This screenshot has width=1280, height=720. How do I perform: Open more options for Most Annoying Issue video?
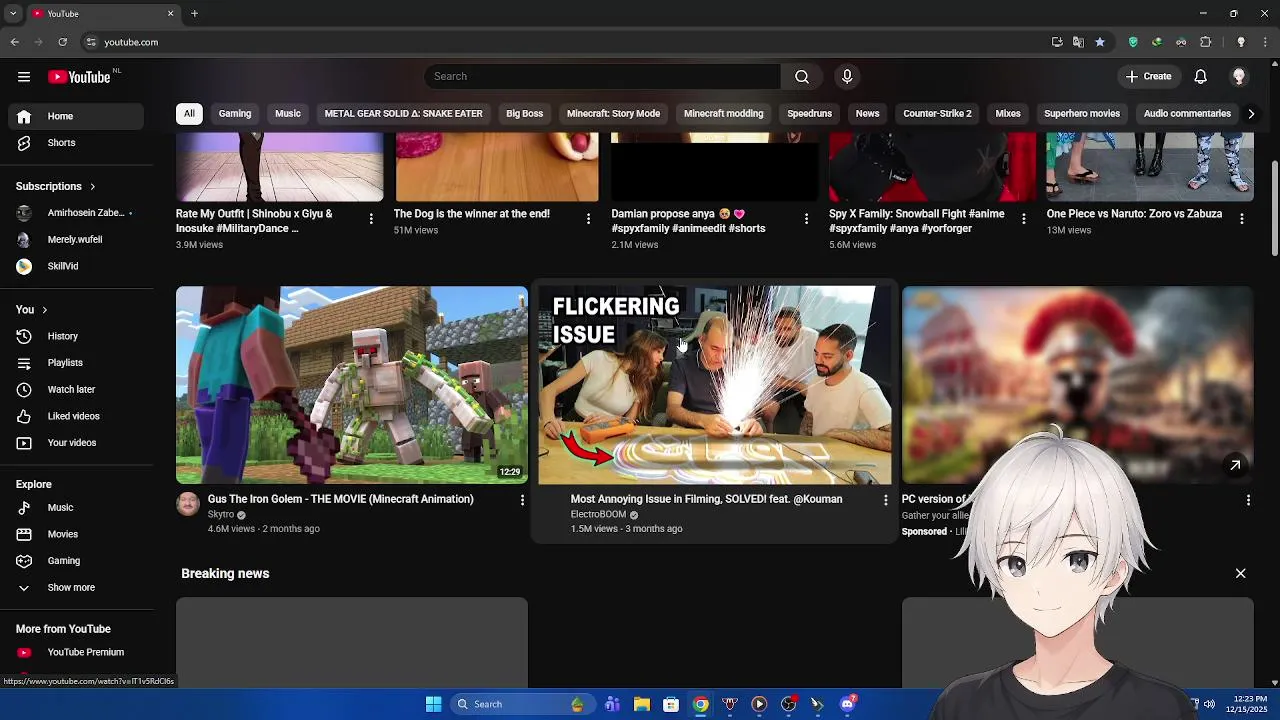pyautogui.click(x=885, y=500)
